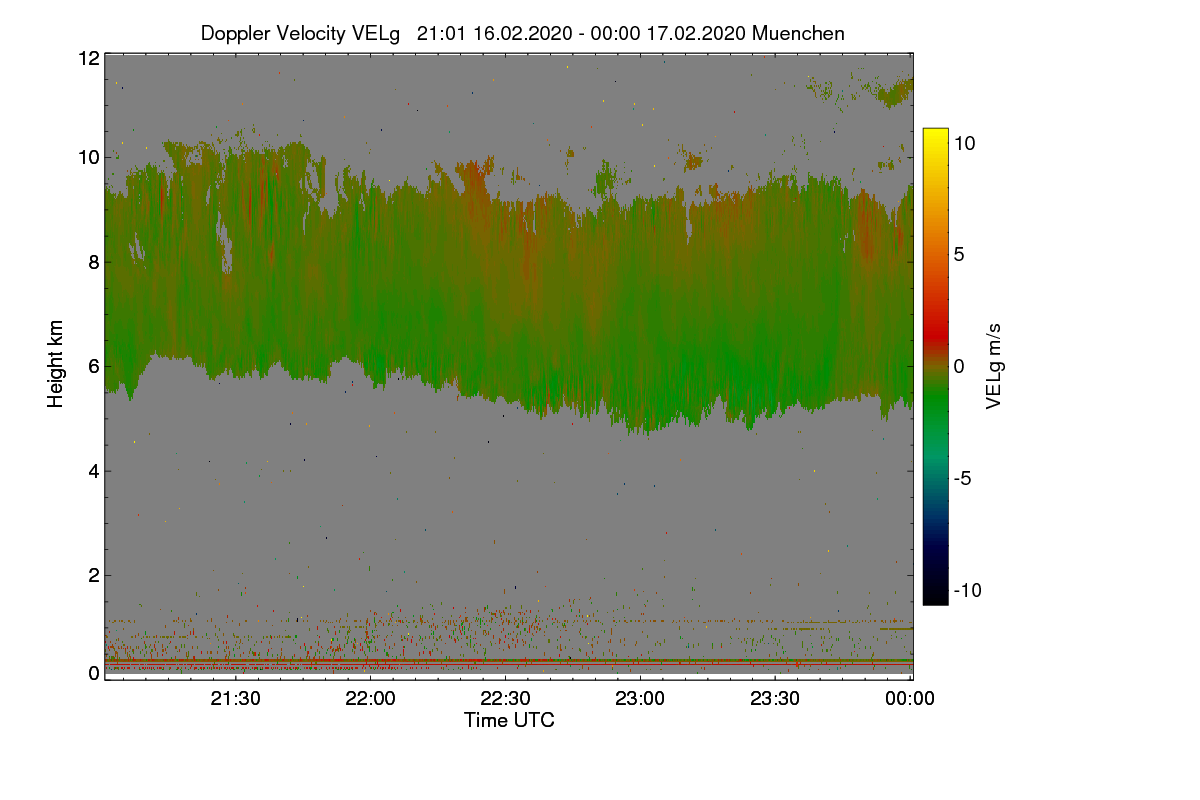The height and width of the screenshot is (800, 1200).
Task: Click the red section of the colorbar
Action: [935, 335]
